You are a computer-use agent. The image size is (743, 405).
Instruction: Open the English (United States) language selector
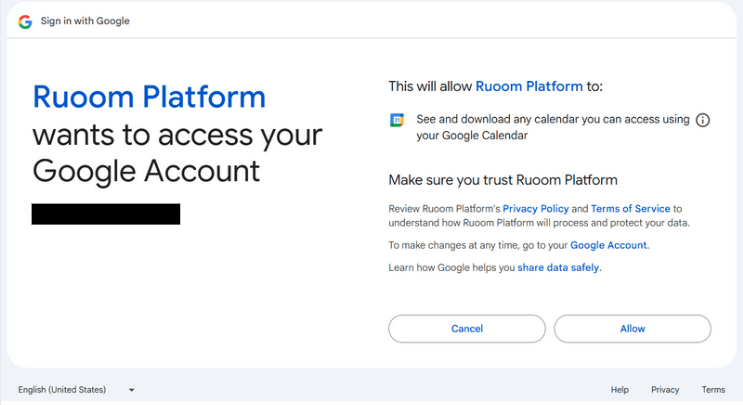61,390
